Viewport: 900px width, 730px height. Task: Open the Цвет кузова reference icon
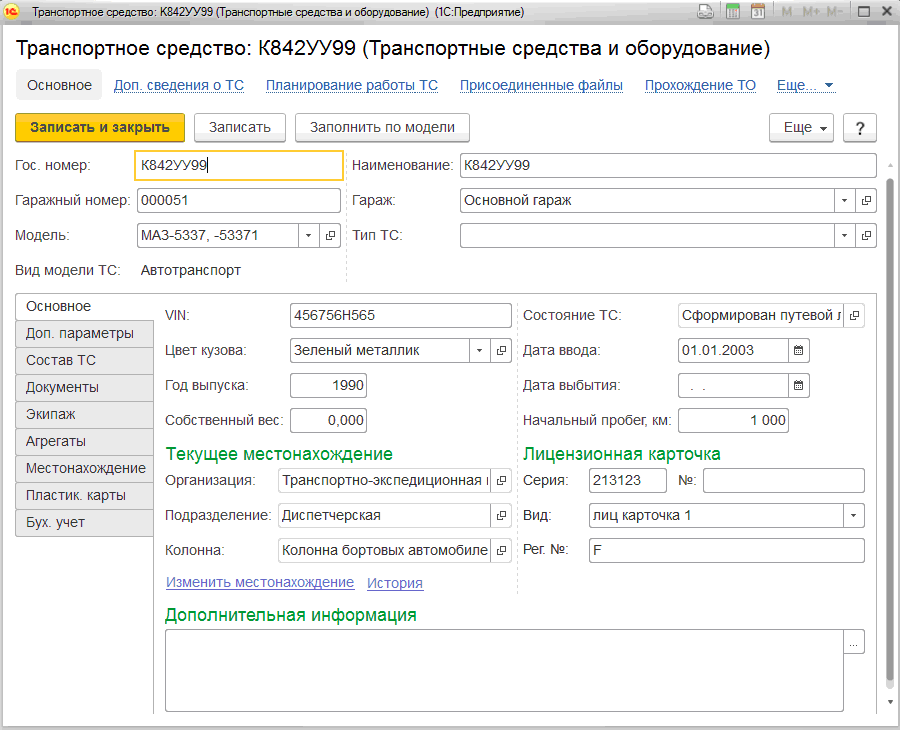[500, 350]
